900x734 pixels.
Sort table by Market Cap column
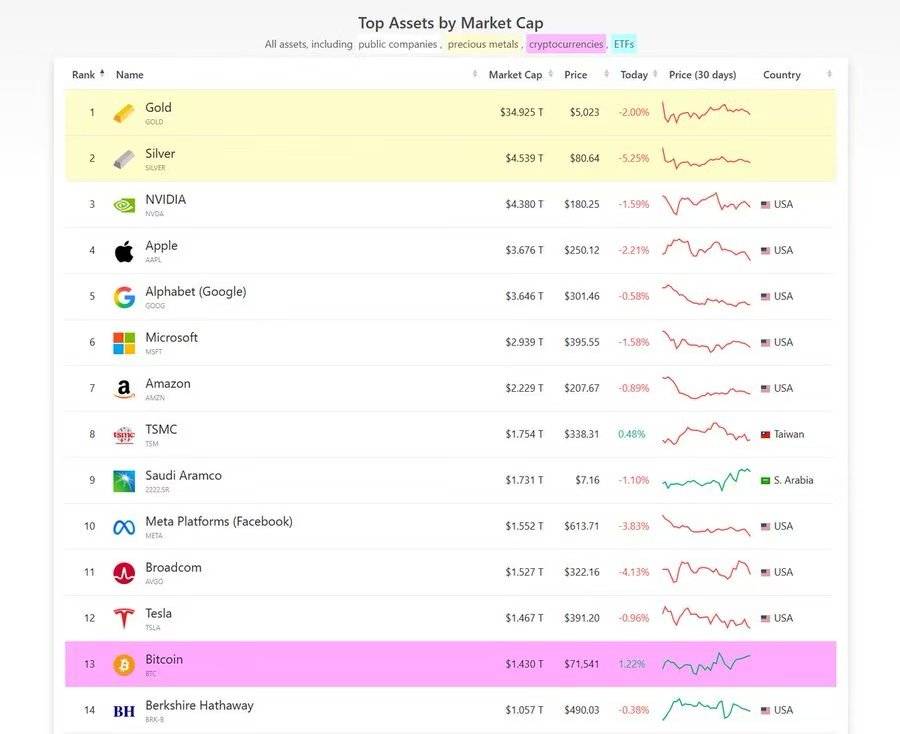pyautogui.click(x=515, y=75)
